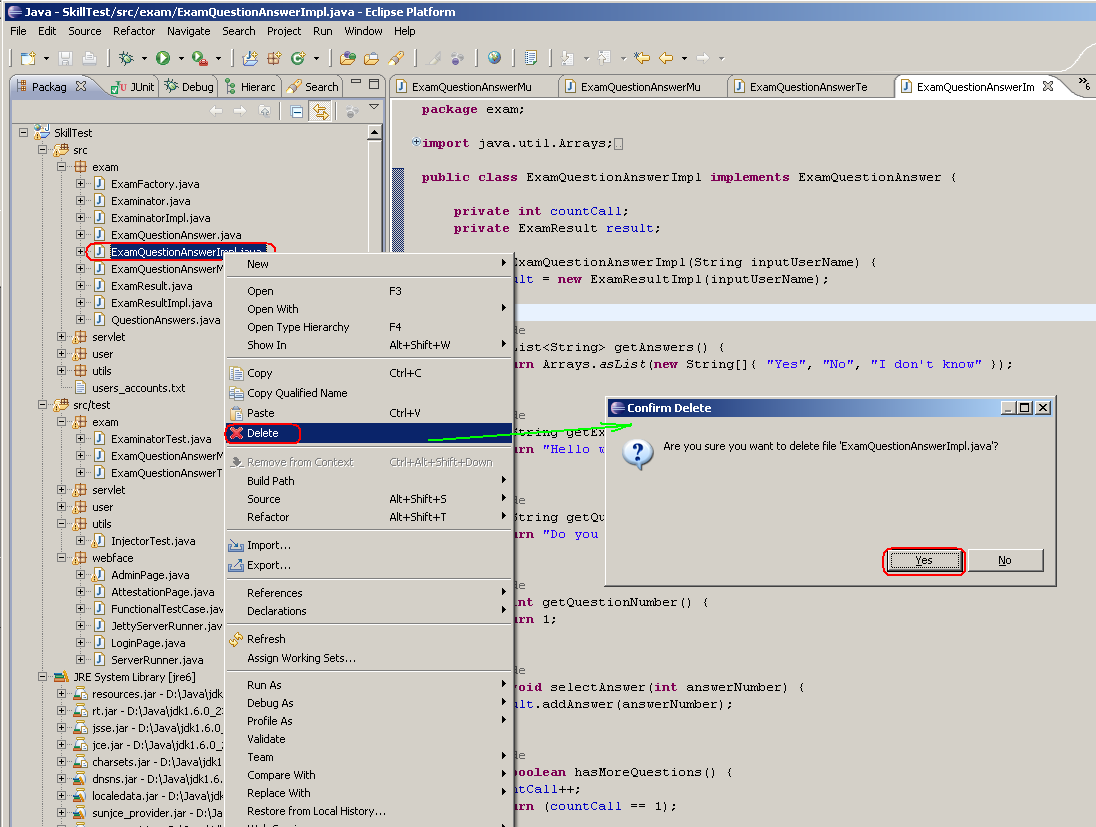Viewport: 1096px width, 827px height.
Task: Open the web browser toolbar icon
Action: coord(494,57)
